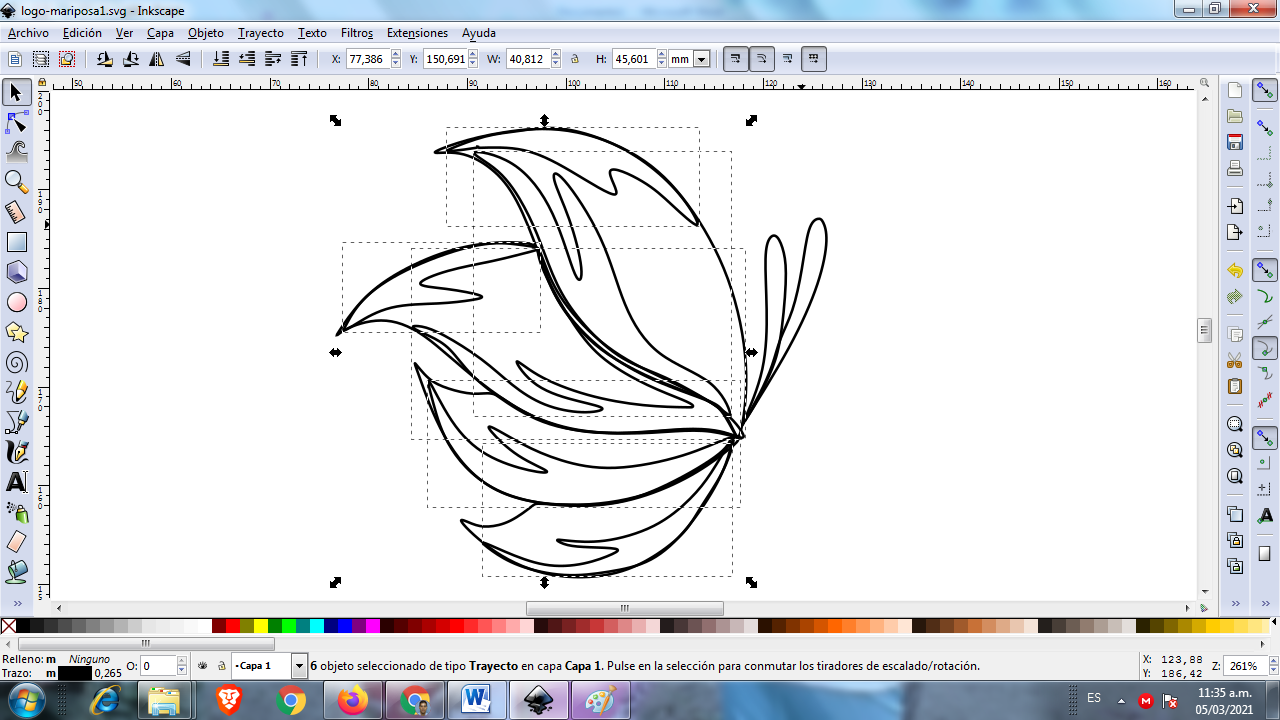The height and width of the screenshot is (720, 1280).
Task: Select the Text tool
Action: (x=16, y=482)
